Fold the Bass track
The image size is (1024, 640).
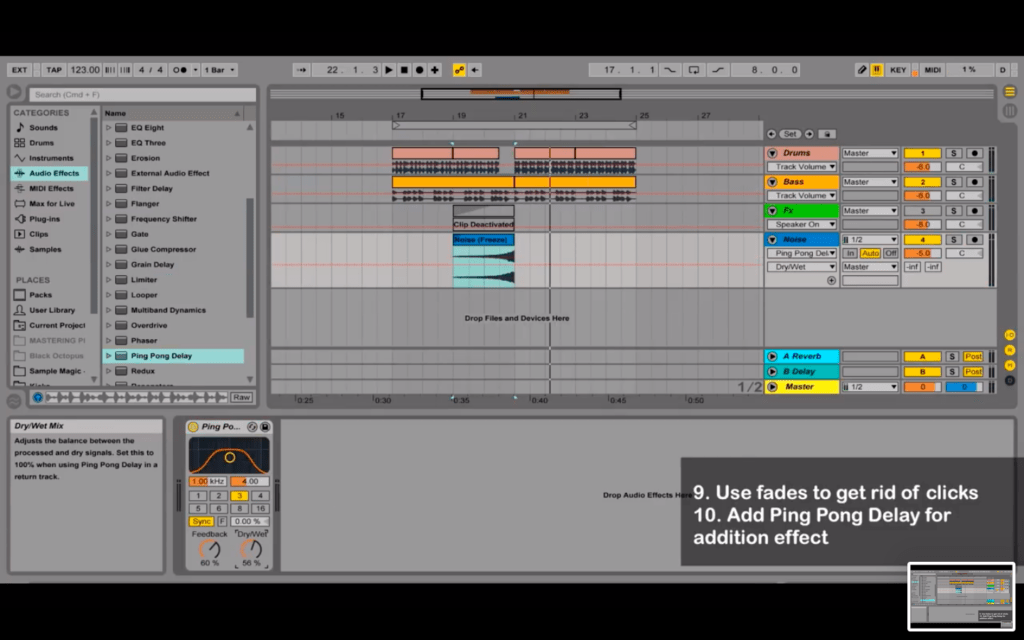[772, 182]
